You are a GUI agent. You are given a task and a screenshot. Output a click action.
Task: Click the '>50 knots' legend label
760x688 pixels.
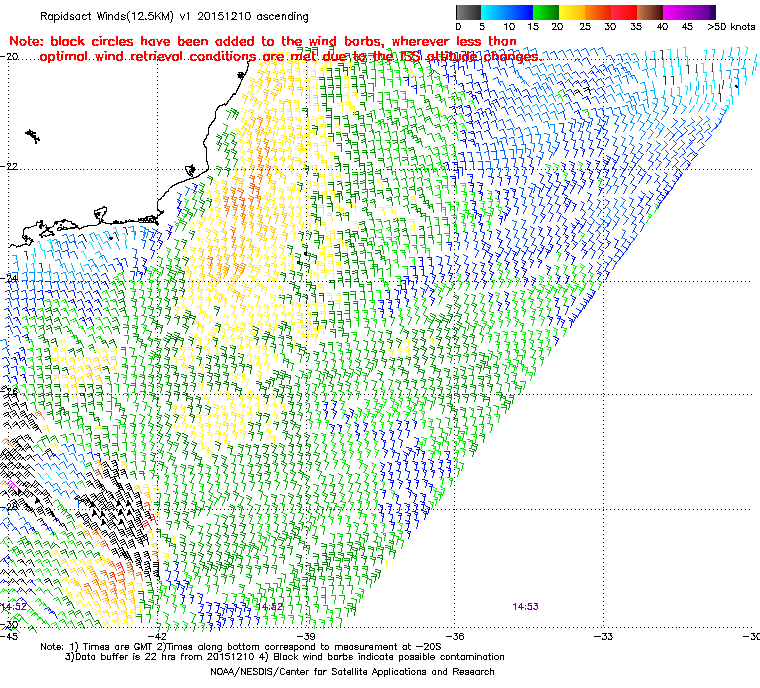(731, 27)
